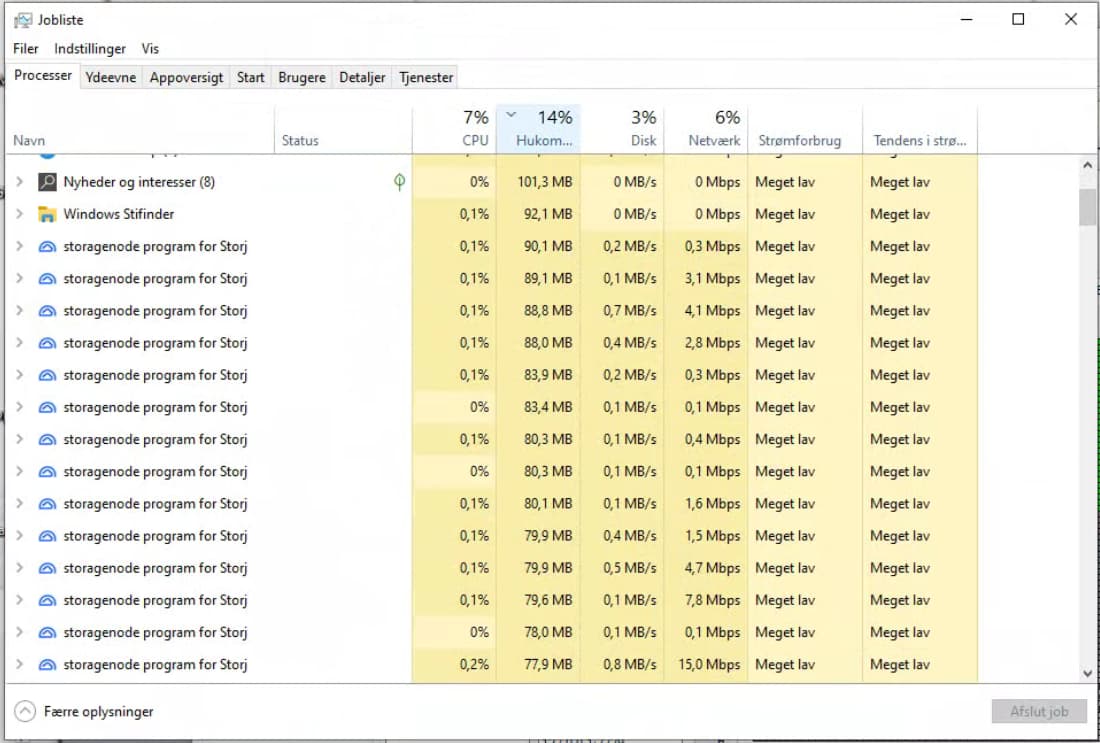
Task: Click the Storj icon on the 90,1 MB row
Action: 47,247
